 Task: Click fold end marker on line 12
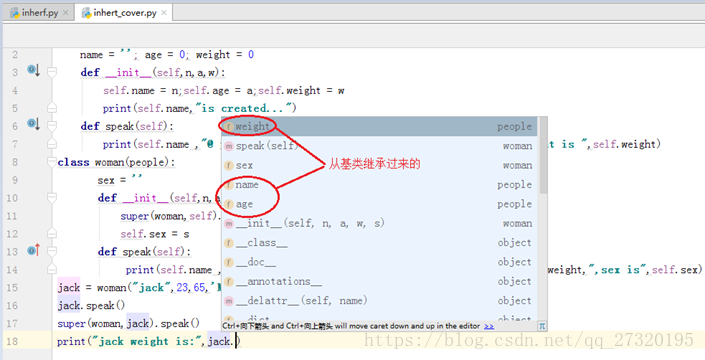52,234
